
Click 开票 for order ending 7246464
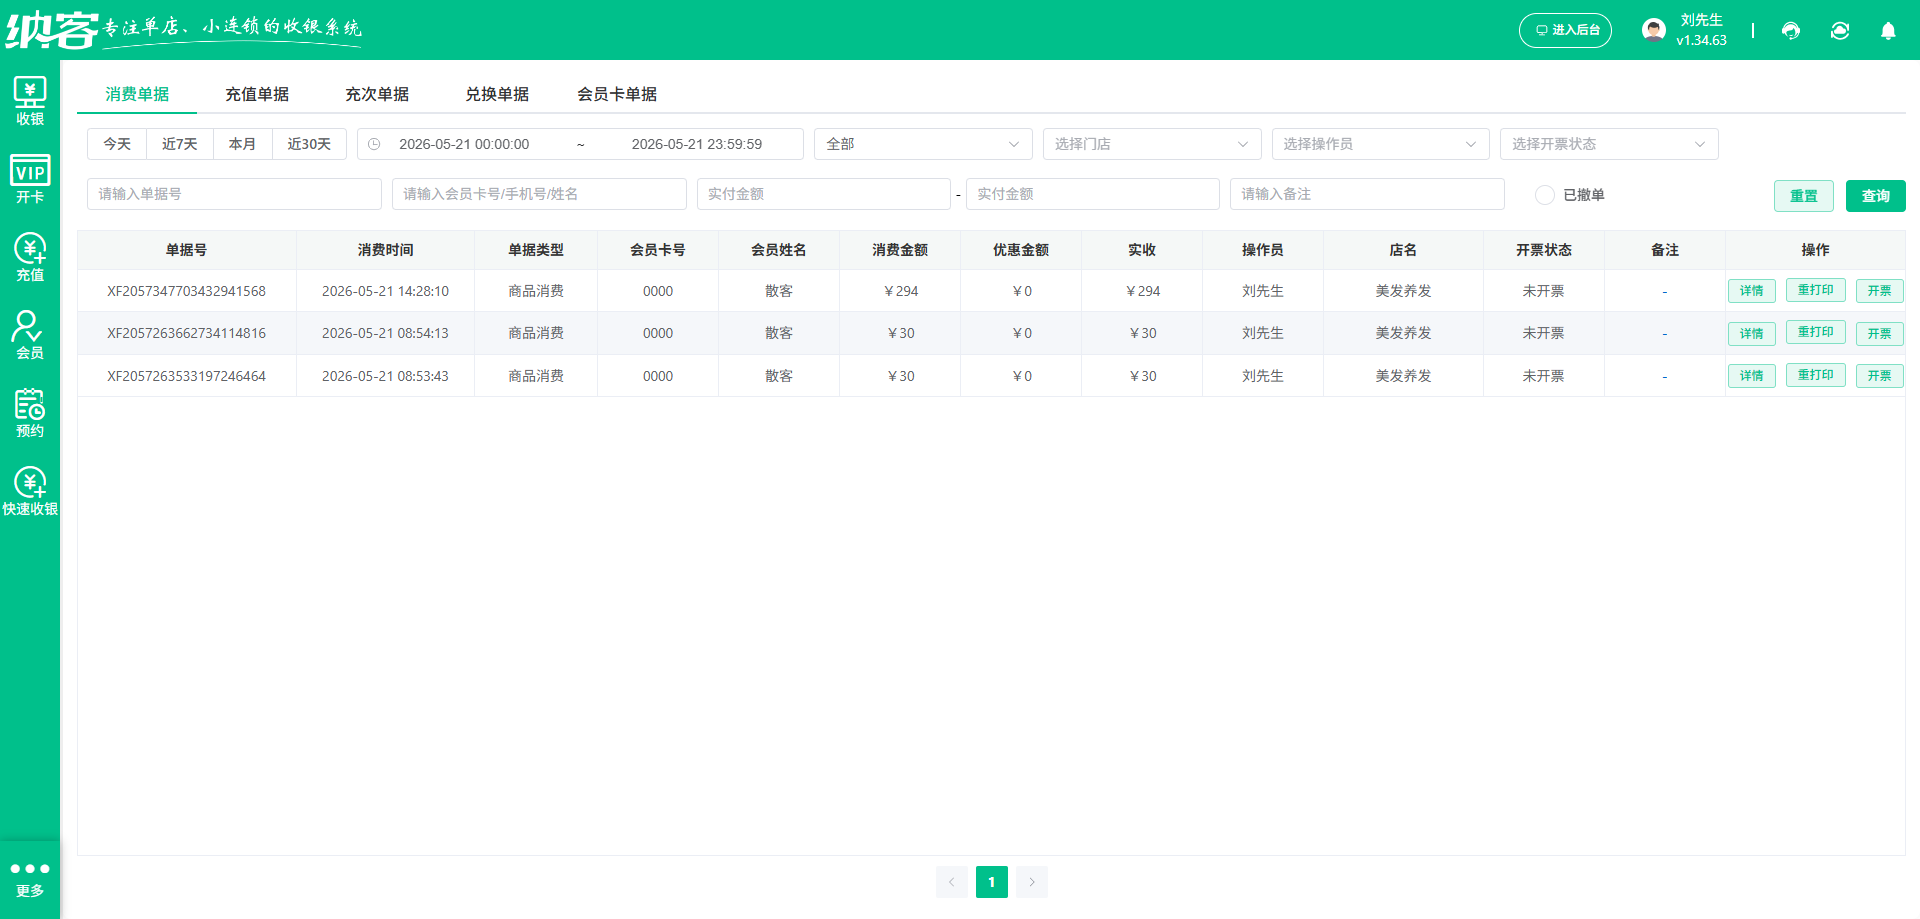tap(1880, 376)
